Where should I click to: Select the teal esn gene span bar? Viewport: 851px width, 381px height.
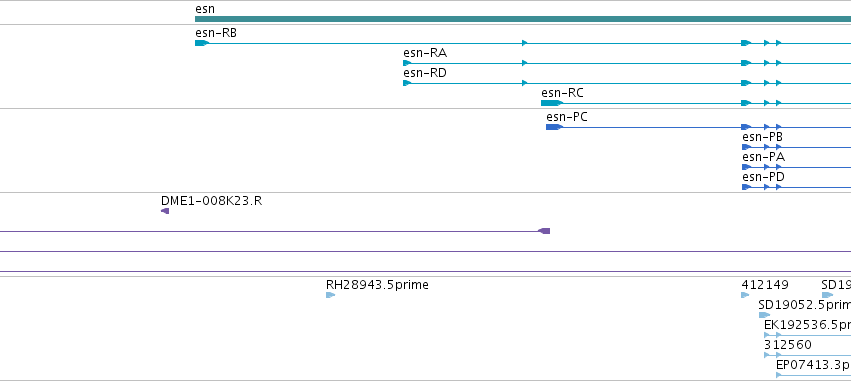click(523, 19)
